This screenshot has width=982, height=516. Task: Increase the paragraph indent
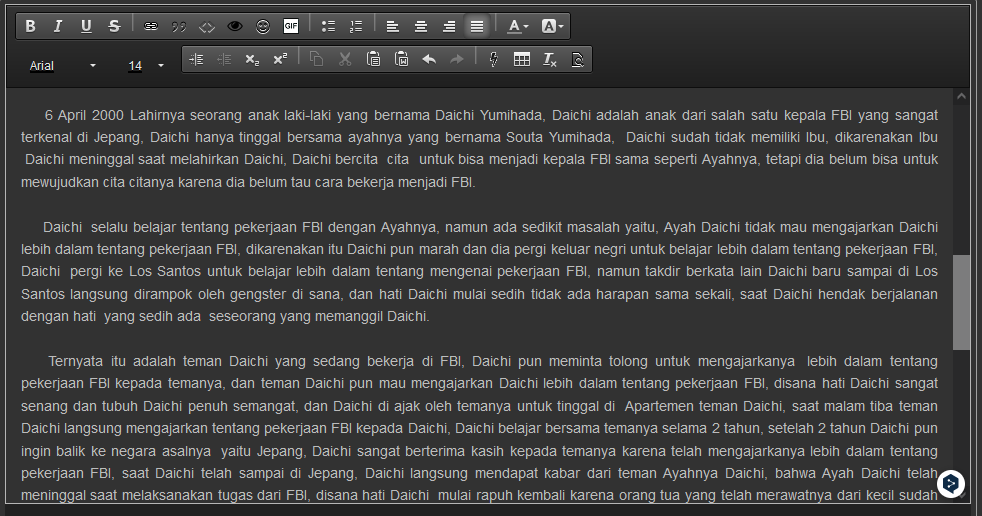click(x=196, y=59)
